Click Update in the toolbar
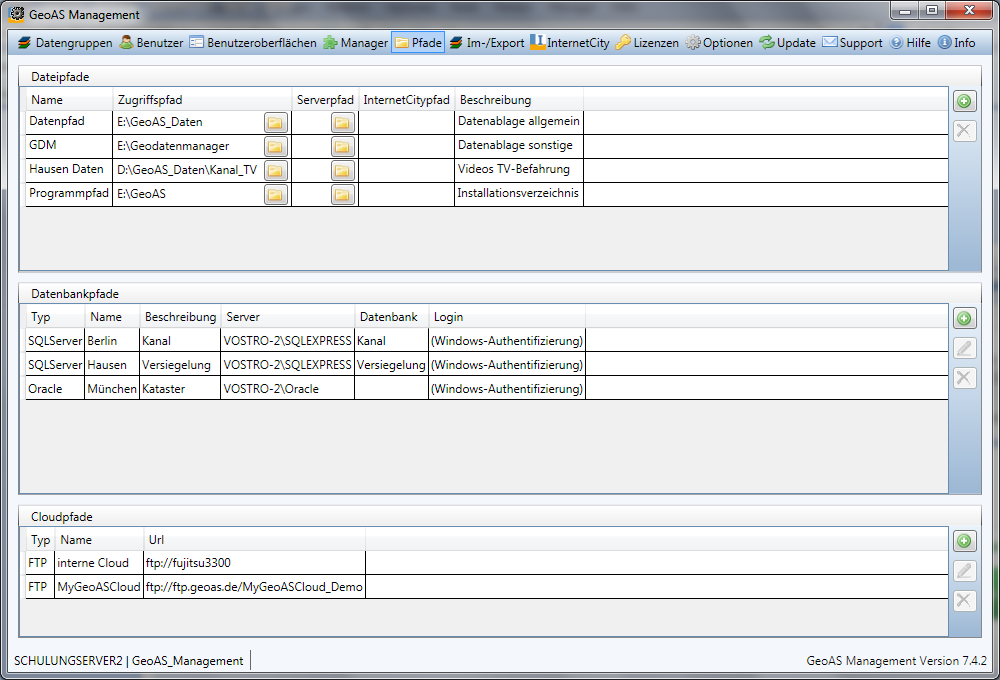1000x680 pixels. click(x=787, y=43)
